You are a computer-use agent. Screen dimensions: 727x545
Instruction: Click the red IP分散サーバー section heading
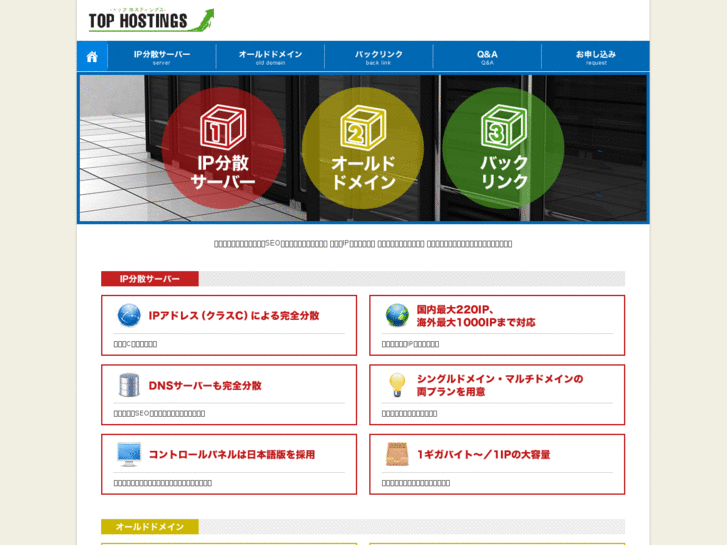click(150, 279)
